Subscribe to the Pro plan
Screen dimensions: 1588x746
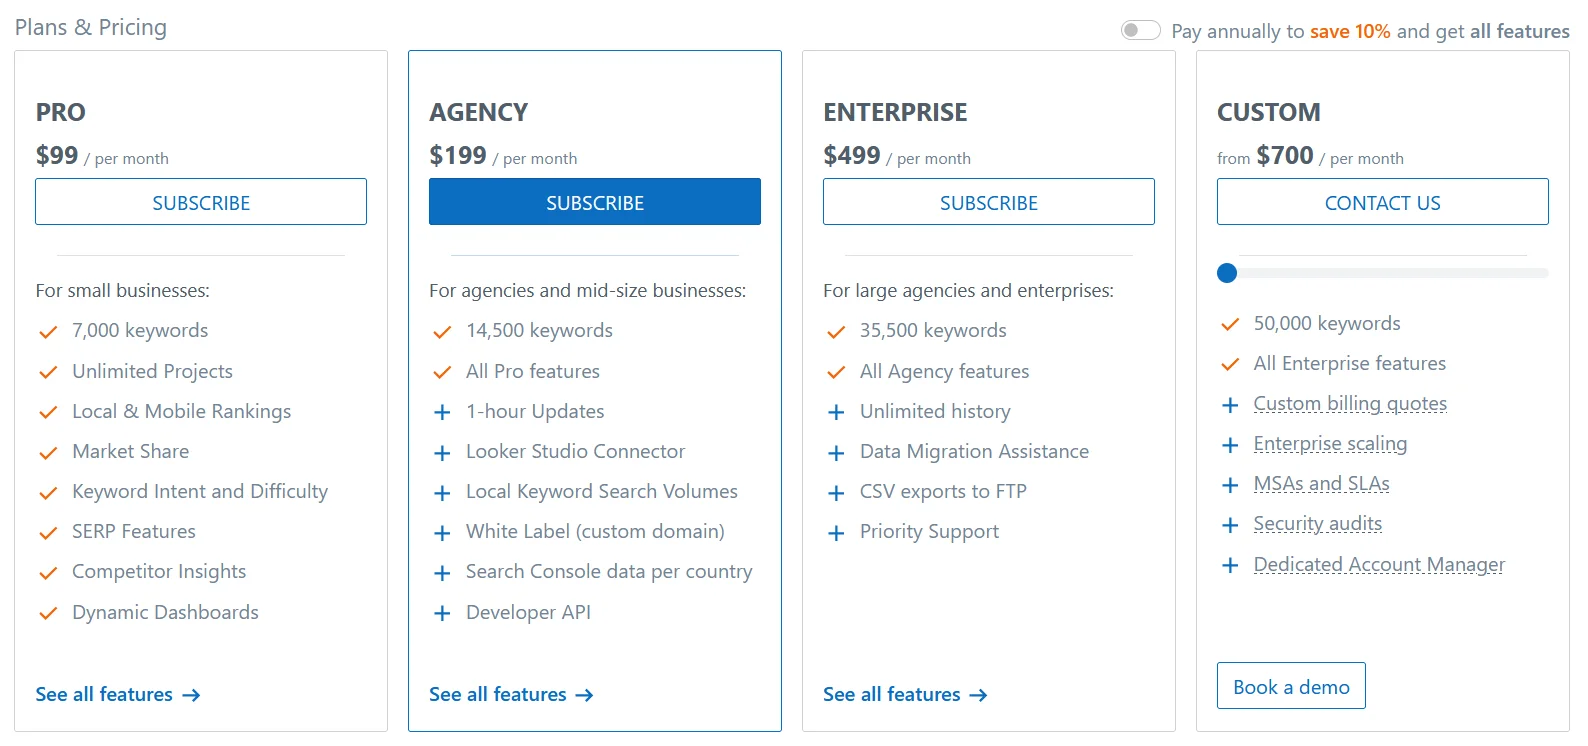tap(201, 202)
